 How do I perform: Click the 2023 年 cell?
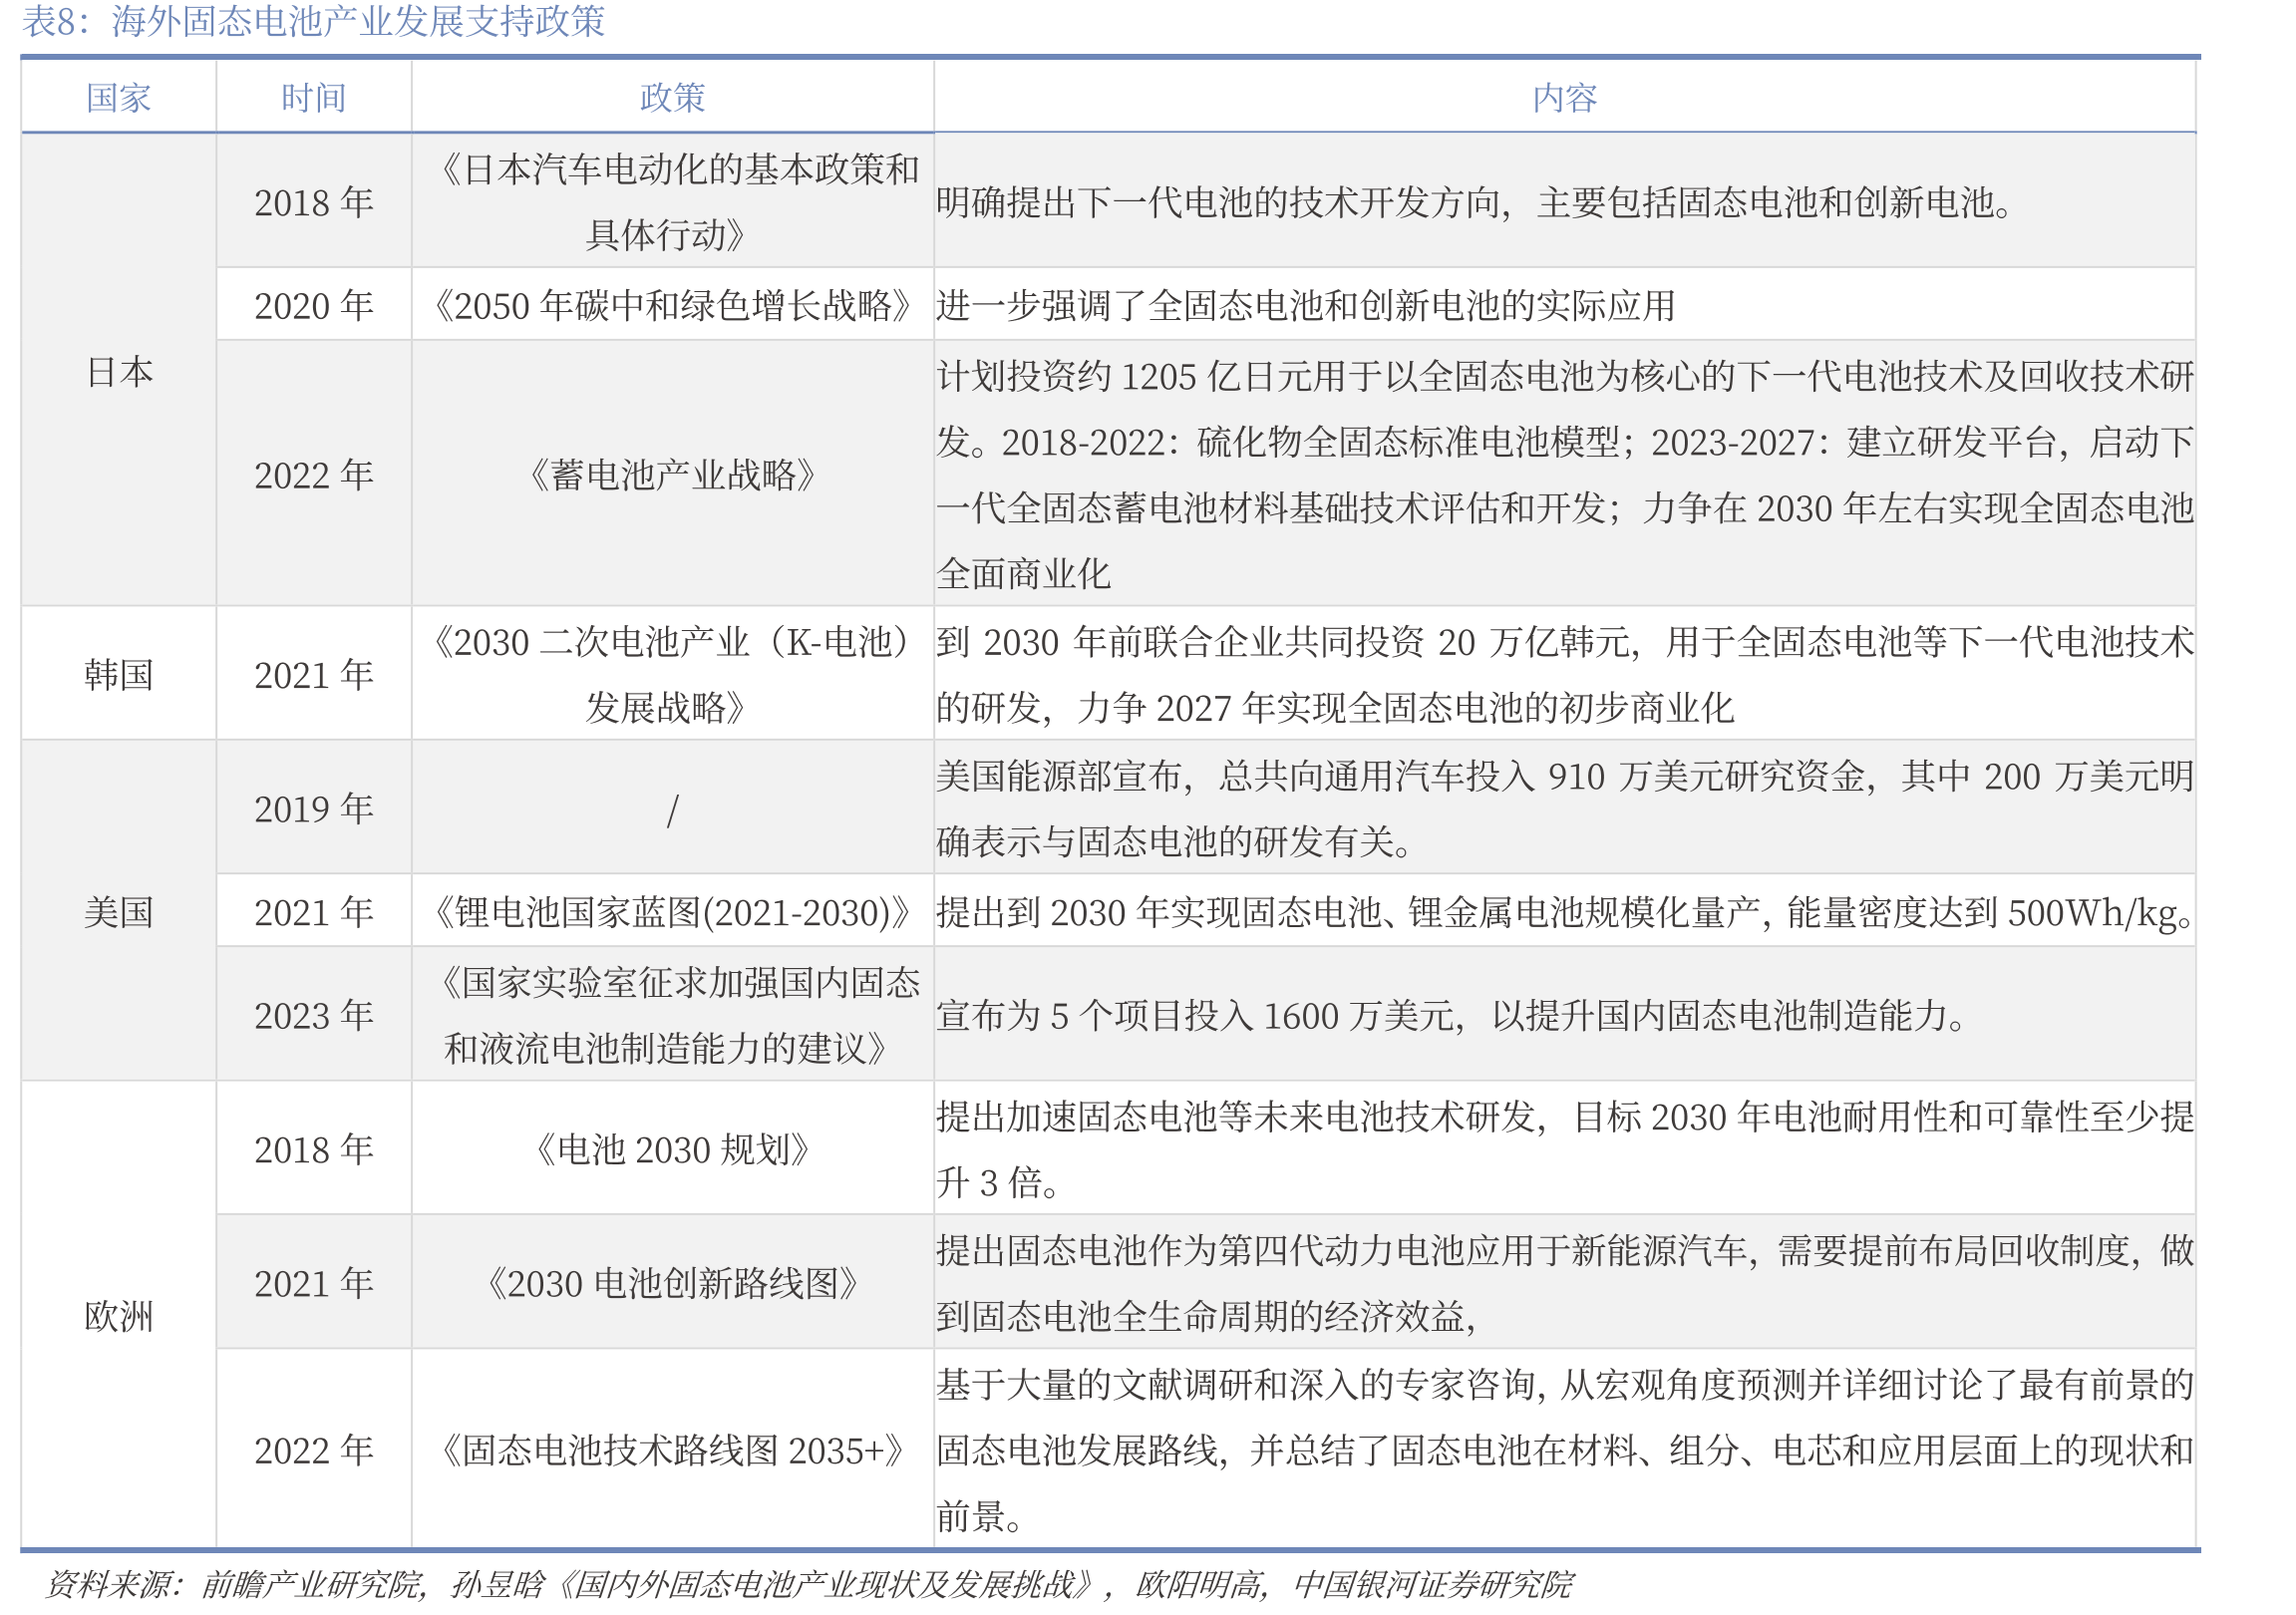point(313,1015)
